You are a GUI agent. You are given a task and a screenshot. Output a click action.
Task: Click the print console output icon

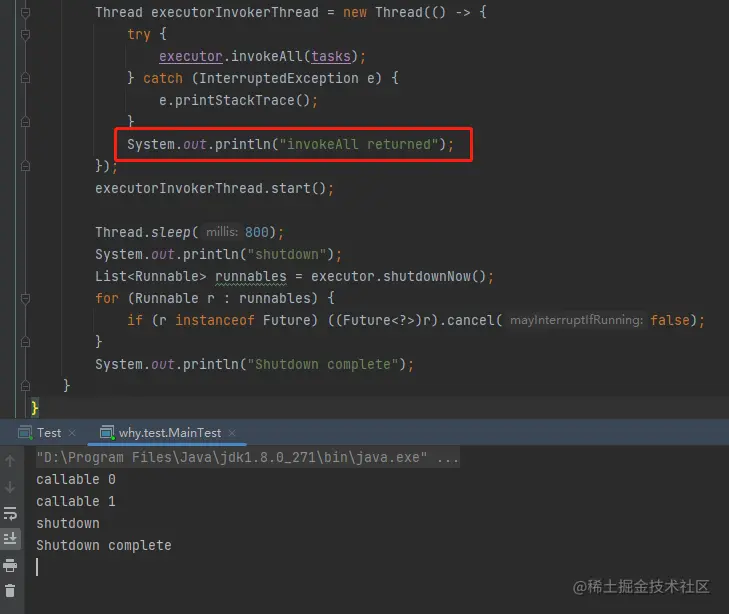pos(10,565)
